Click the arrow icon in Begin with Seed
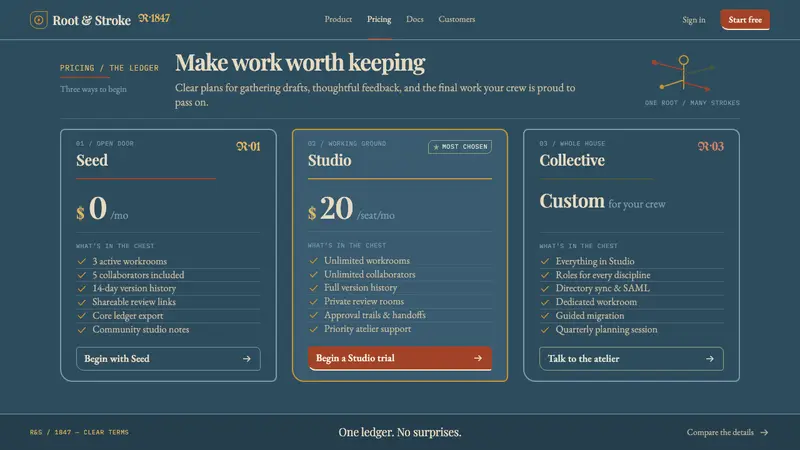Screen dimensions: 800x450 (x=247, y=359)
